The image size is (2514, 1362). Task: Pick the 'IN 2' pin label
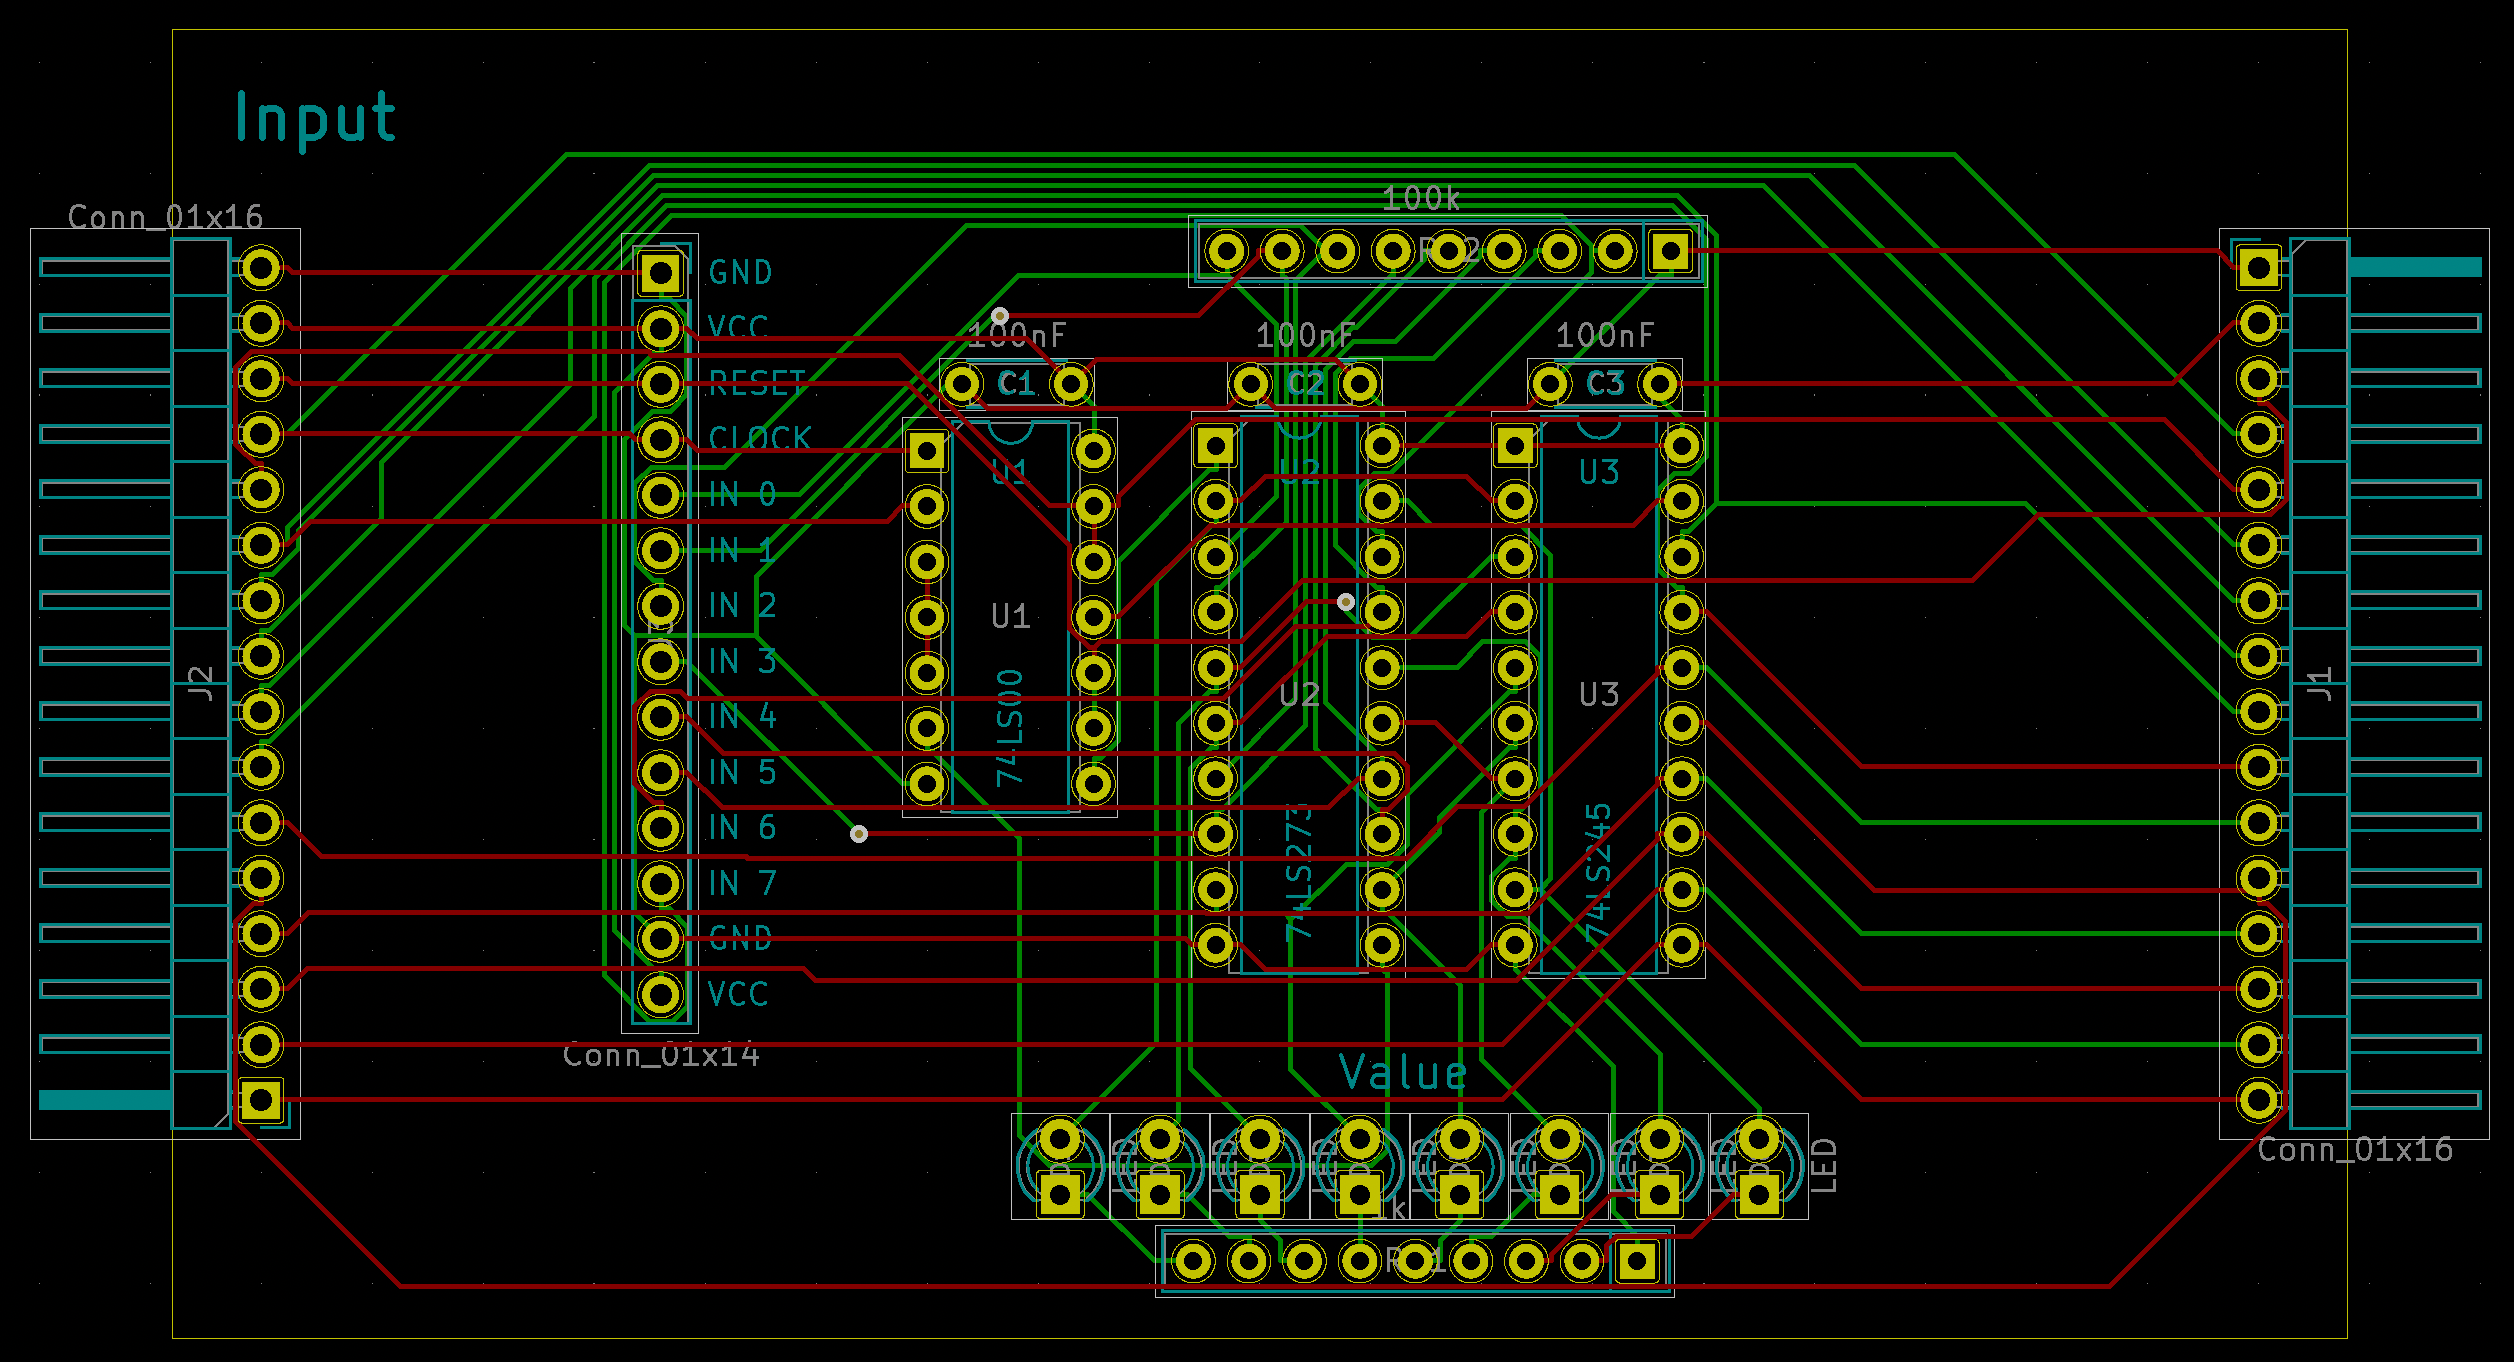coord(742,605)
